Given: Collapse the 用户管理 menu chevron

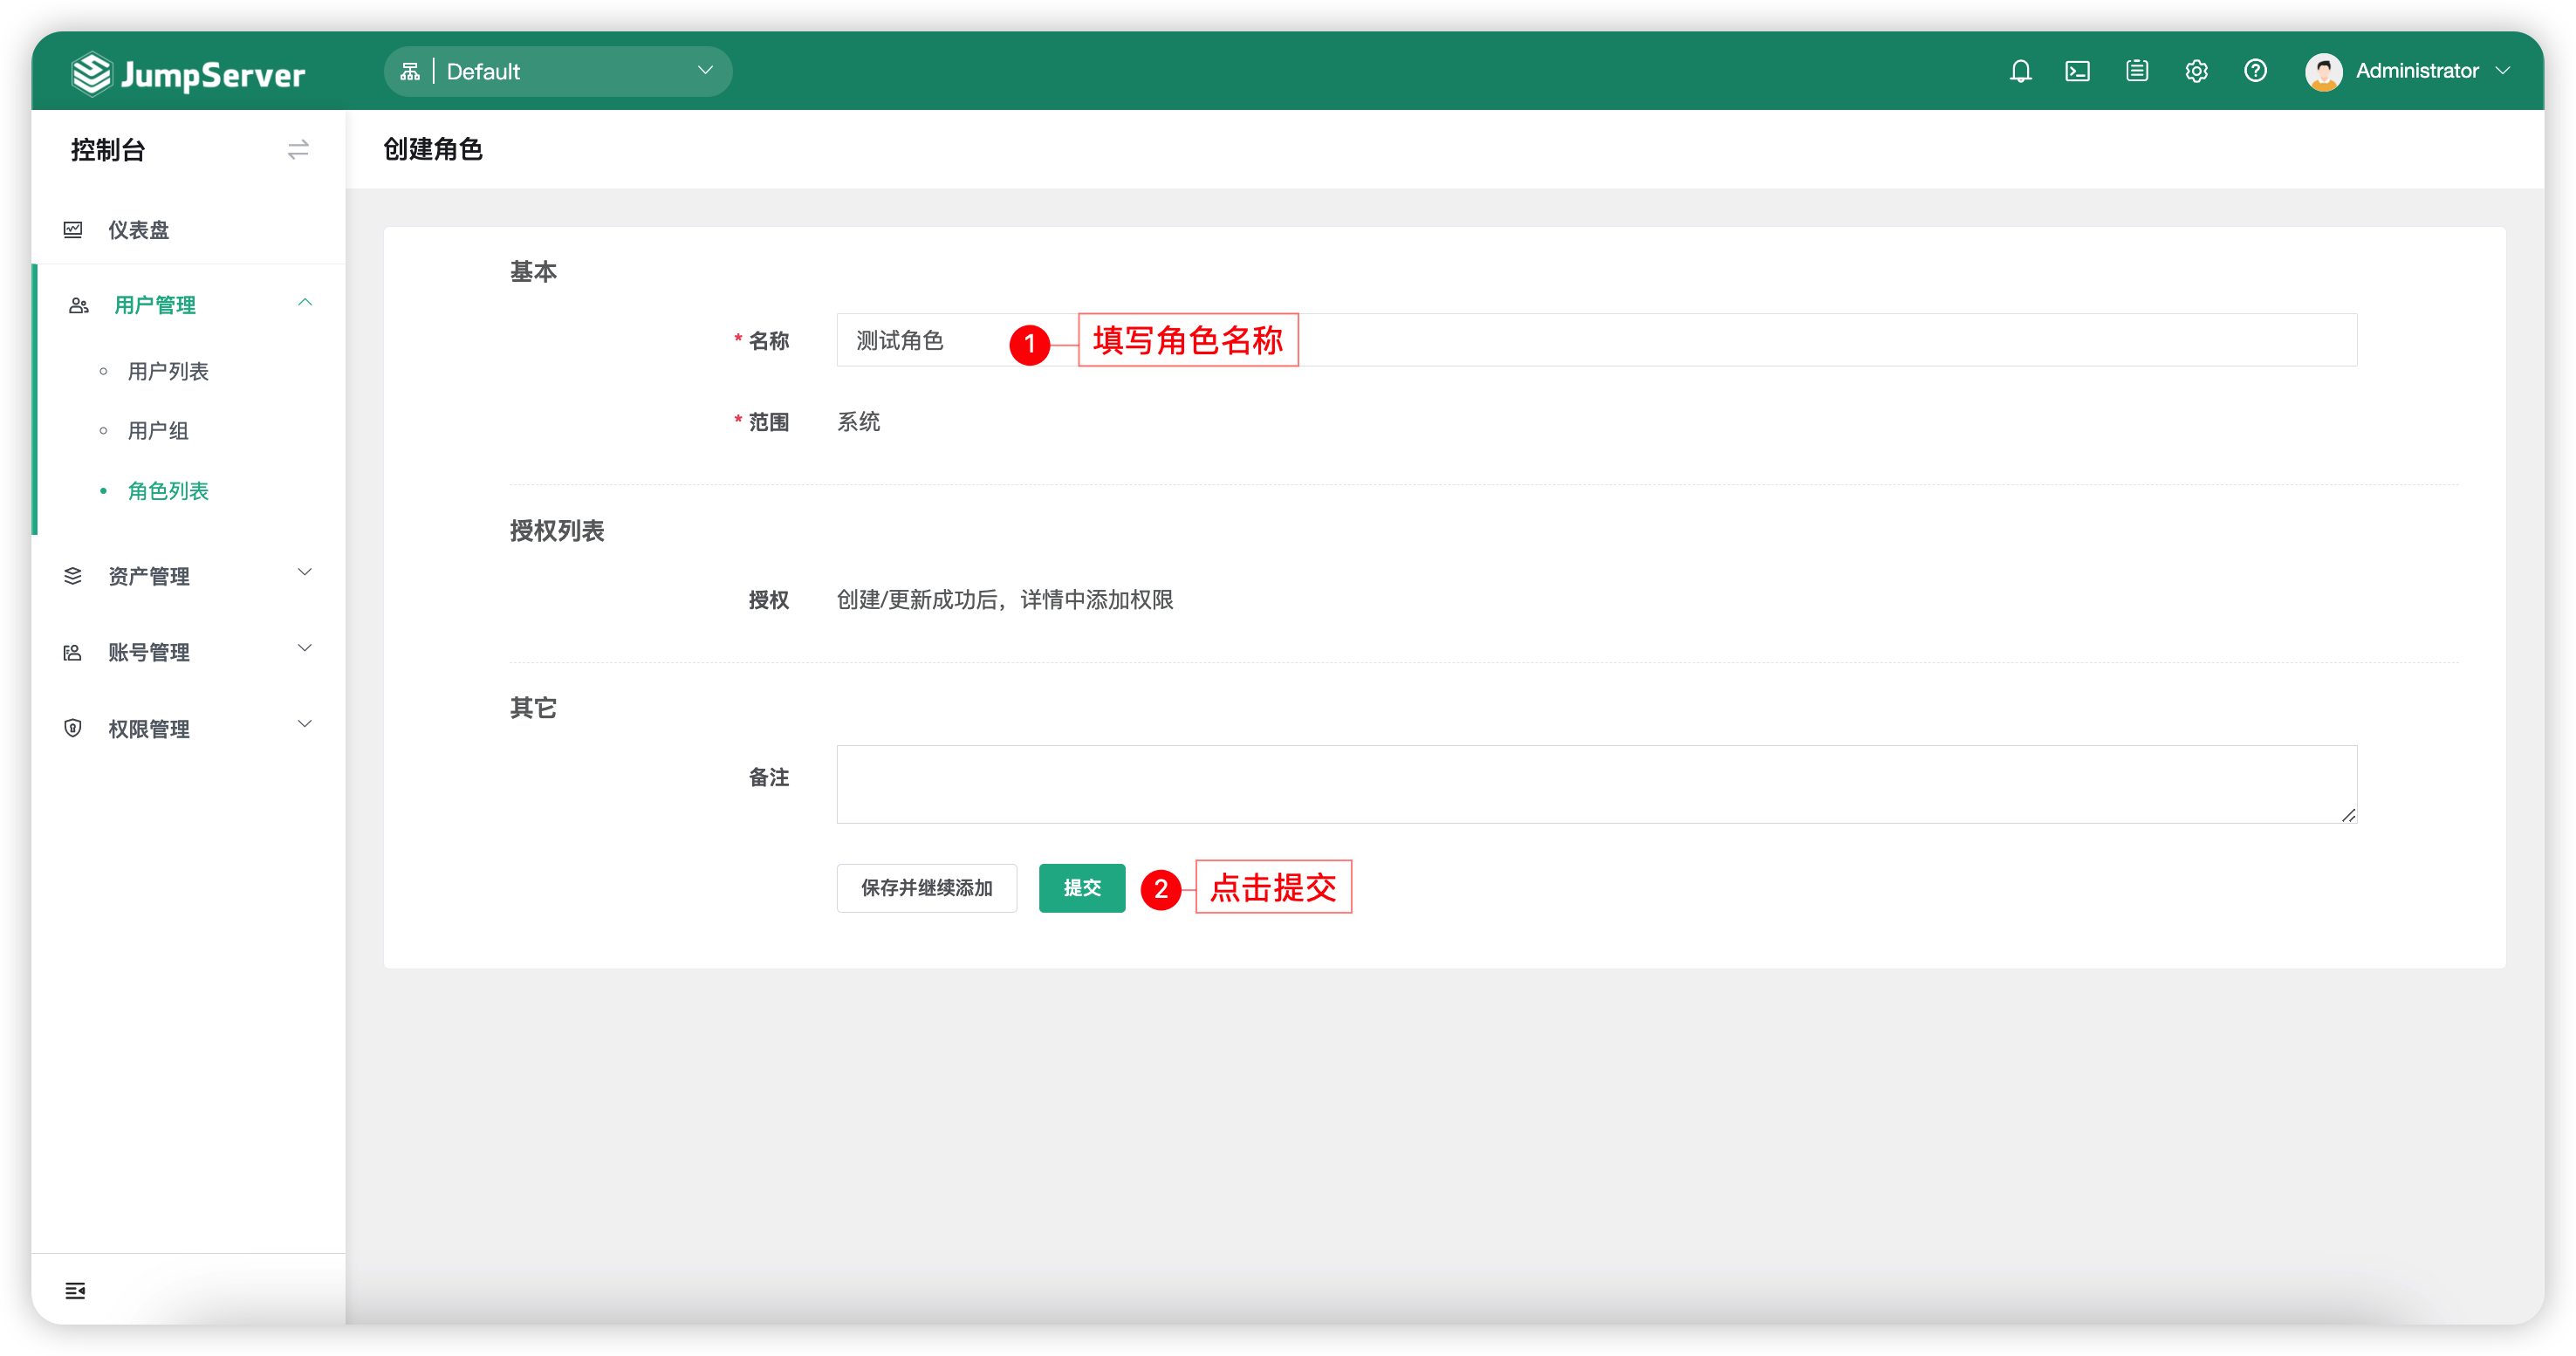Looking at the screenshot, I should click(305, 302).
